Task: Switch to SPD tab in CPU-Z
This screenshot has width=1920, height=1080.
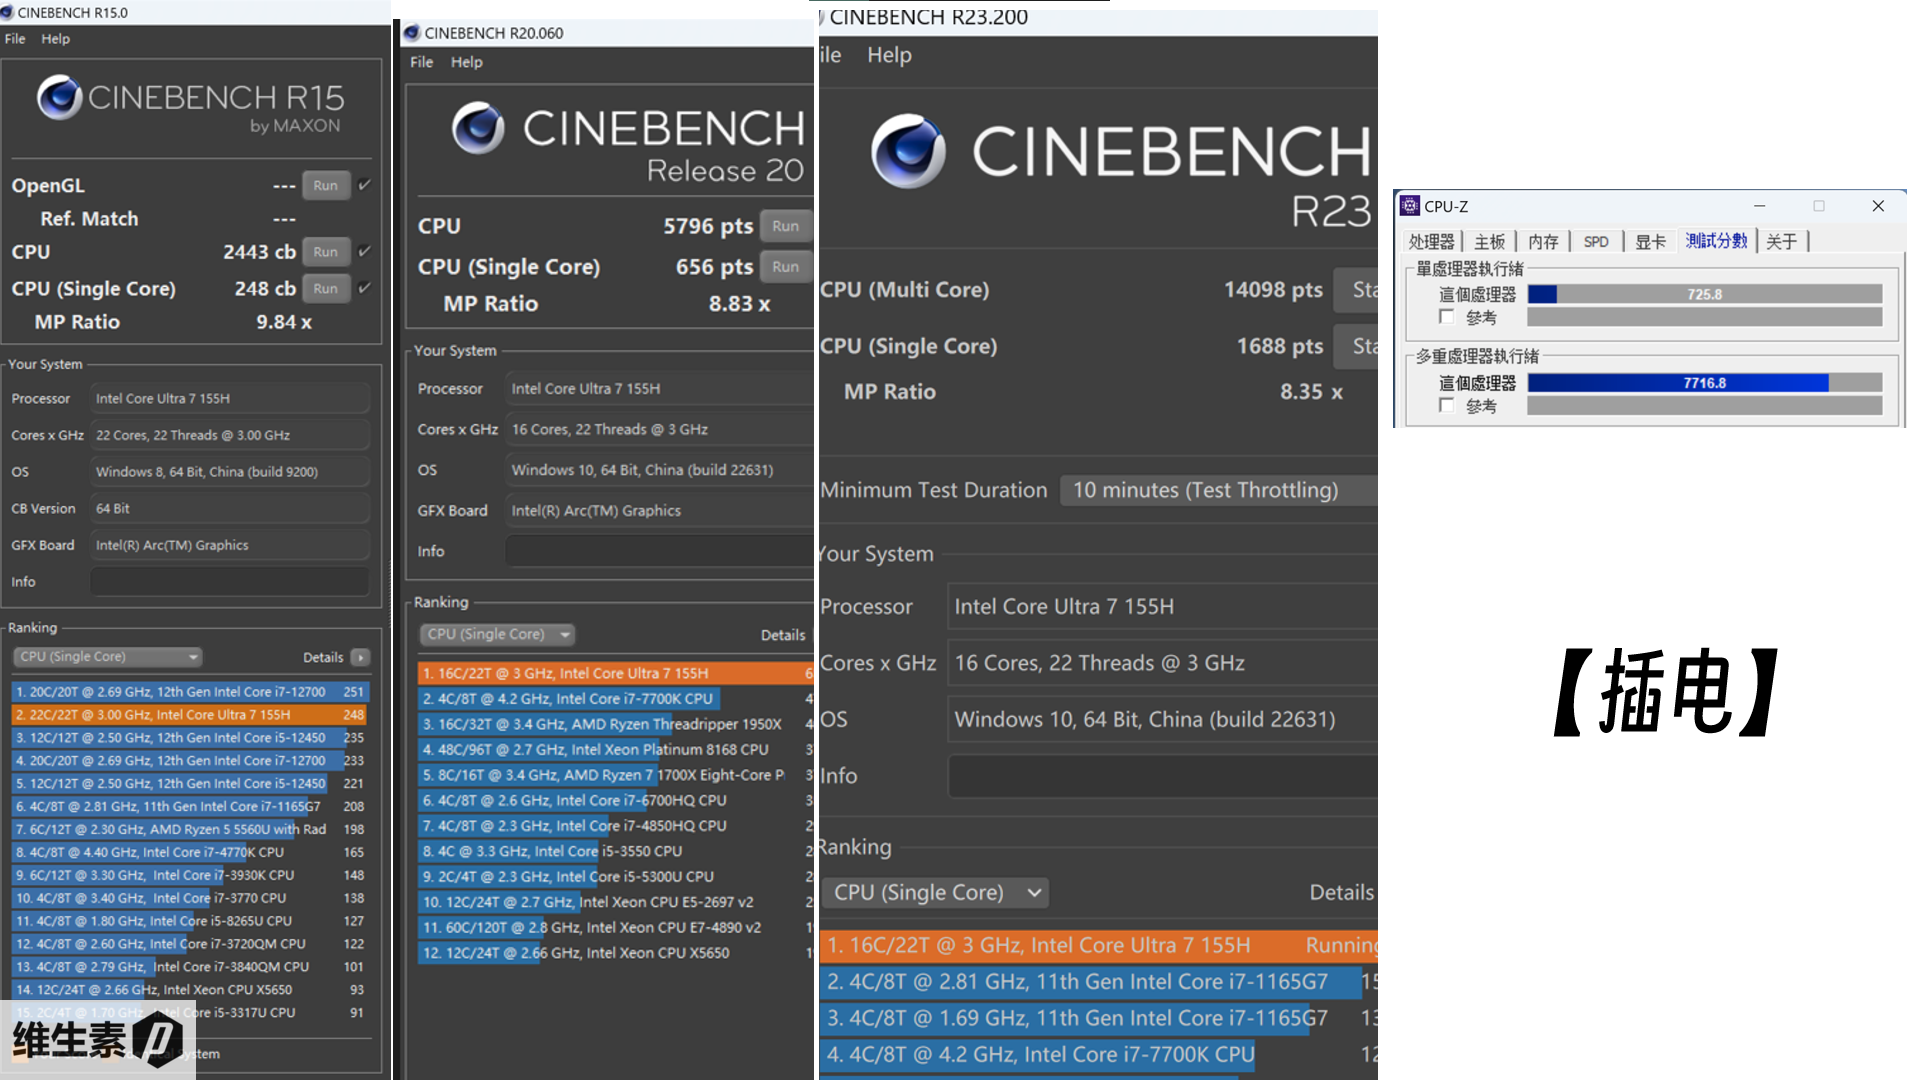Action: coord(1596,242)
